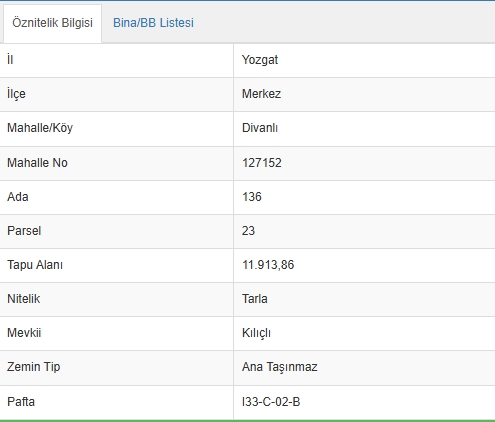The height and width of the screenshot is (422, 495).
Task: Select the Divanlı neighborhood value
Action: [x=260, y=128]
